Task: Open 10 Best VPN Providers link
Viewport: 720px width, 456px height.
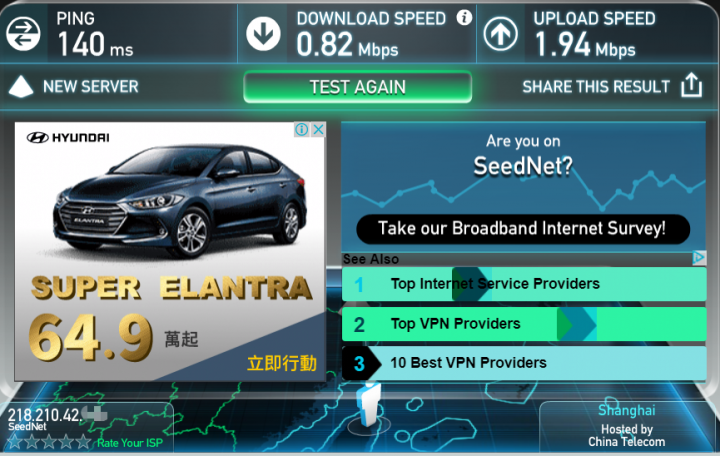Action: [x=524, y=363]
